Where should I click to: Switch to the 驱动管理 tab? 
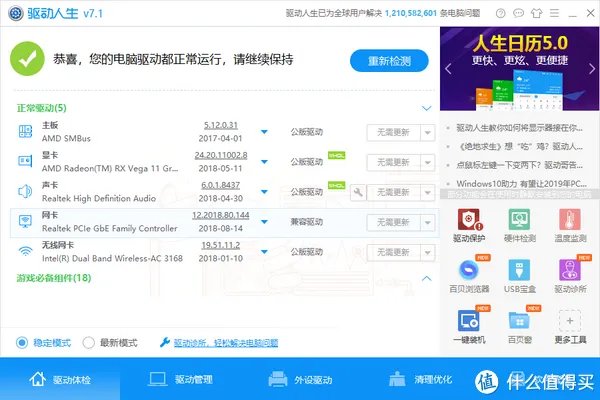[180, 379]
